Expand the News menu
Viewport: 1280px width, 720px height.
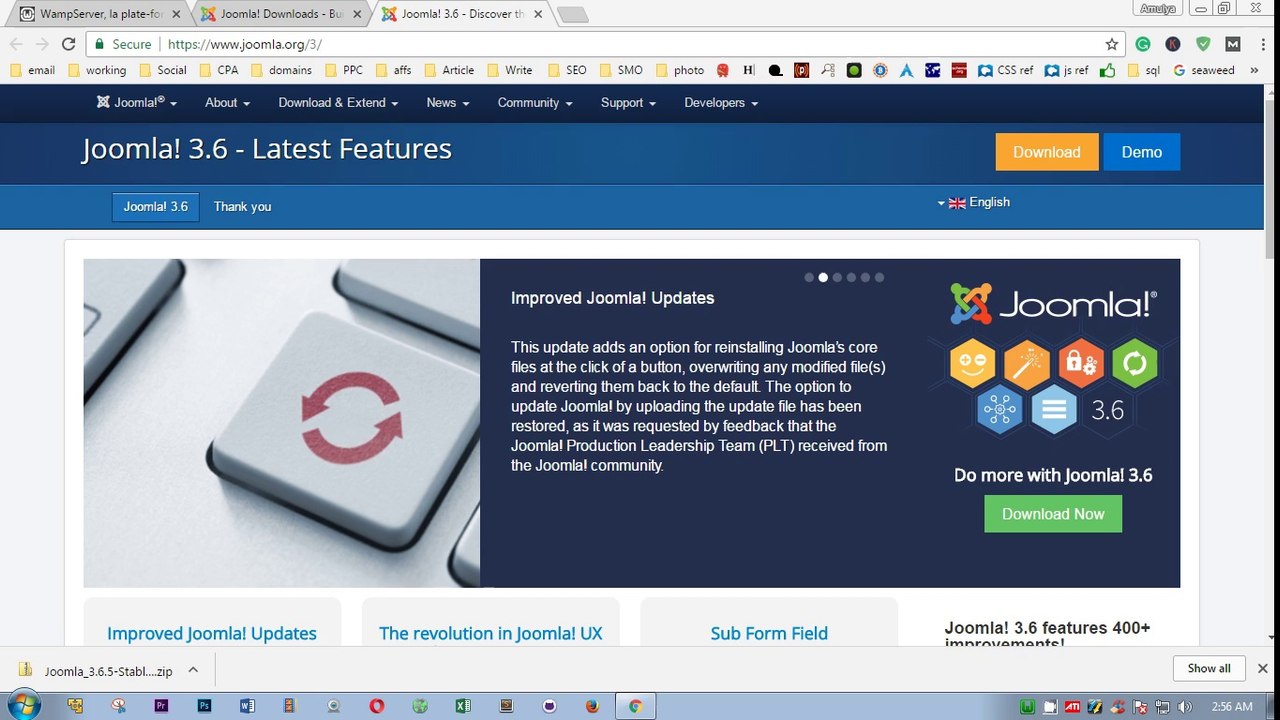coord(448,102)
